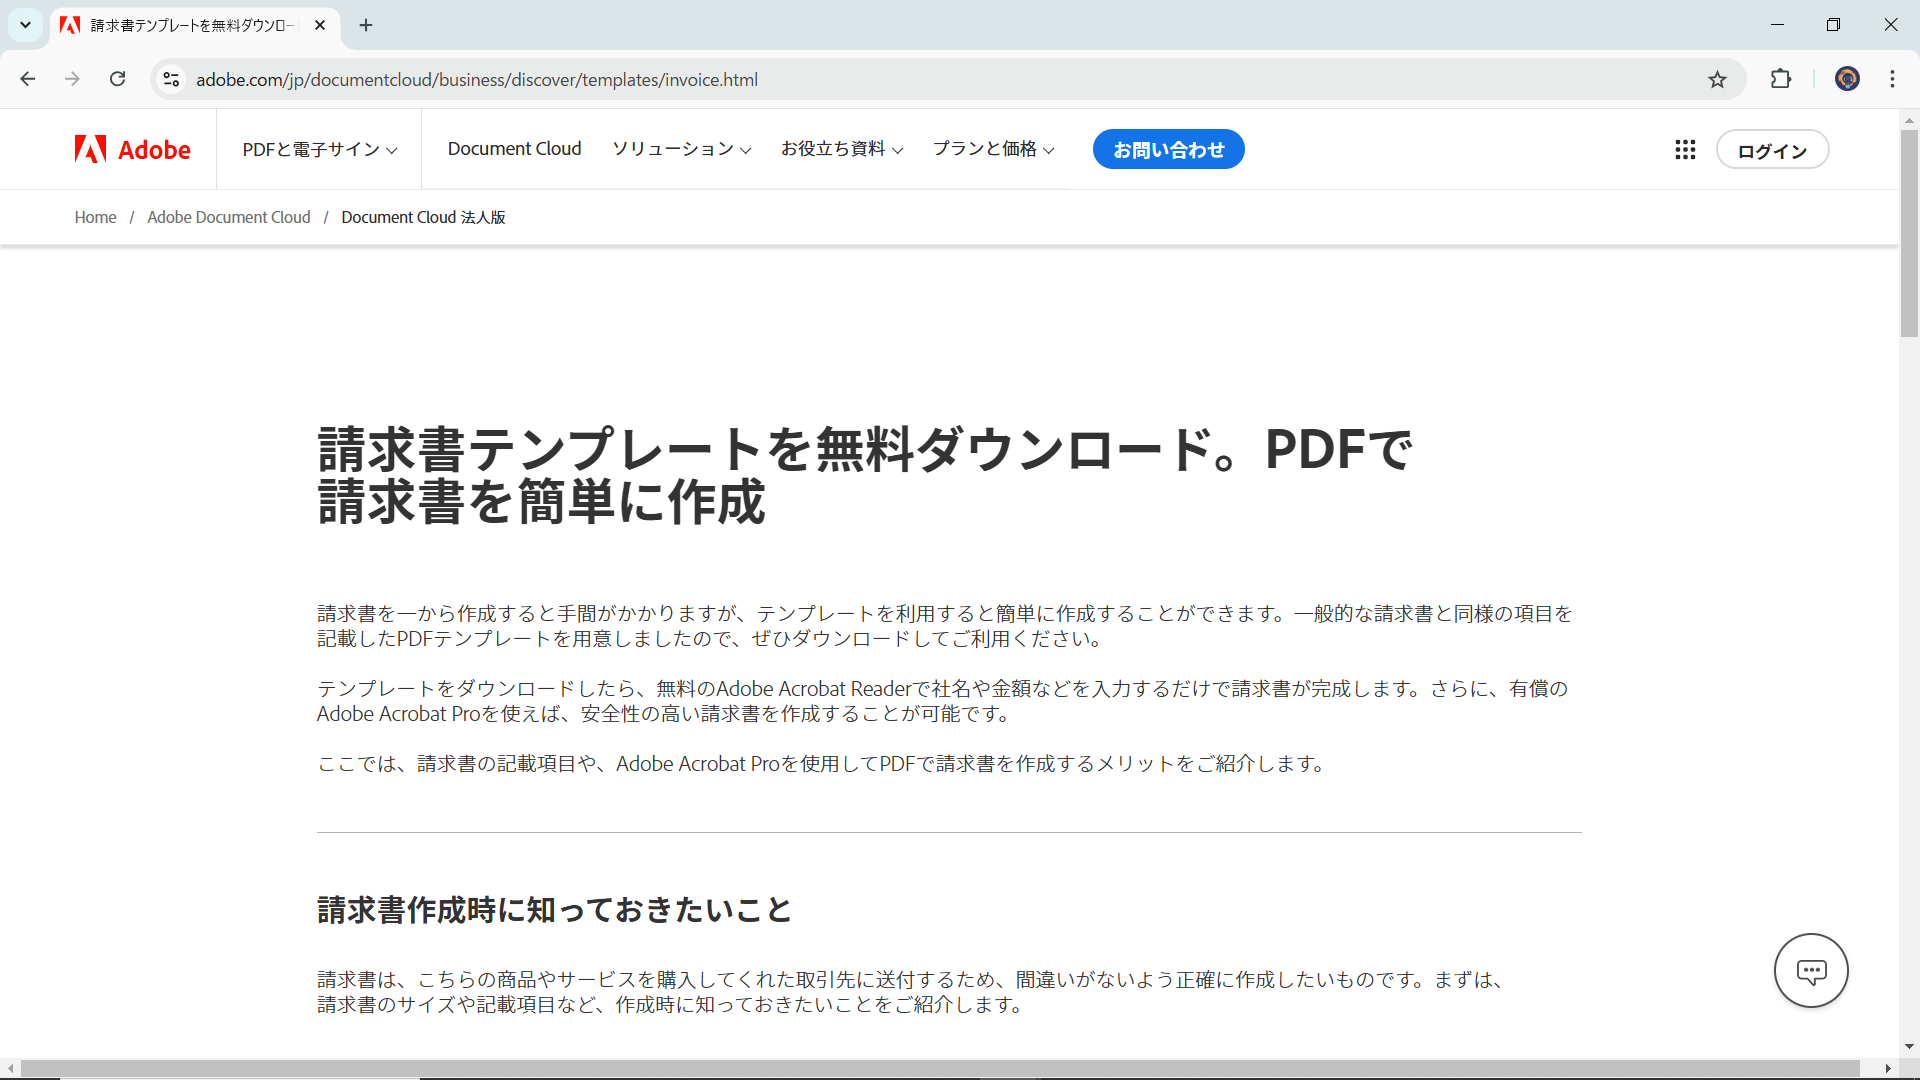Expand the PDFと電子サイン menu
This screenshot has height=1080, width=1920.
click(320, 149)
